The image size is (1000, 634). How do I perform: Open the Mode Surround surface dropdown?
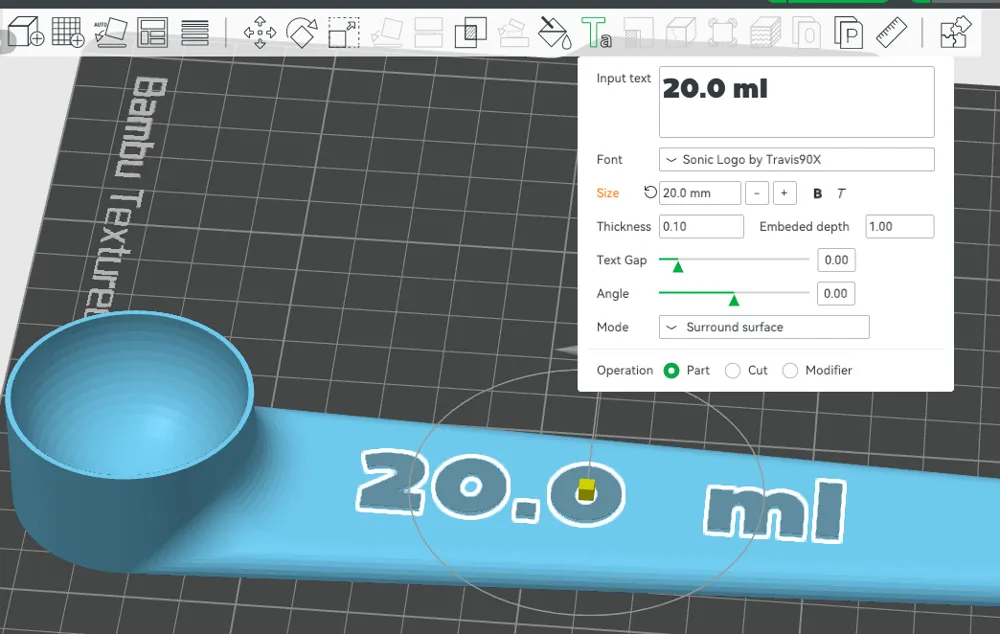coord(764,327)
